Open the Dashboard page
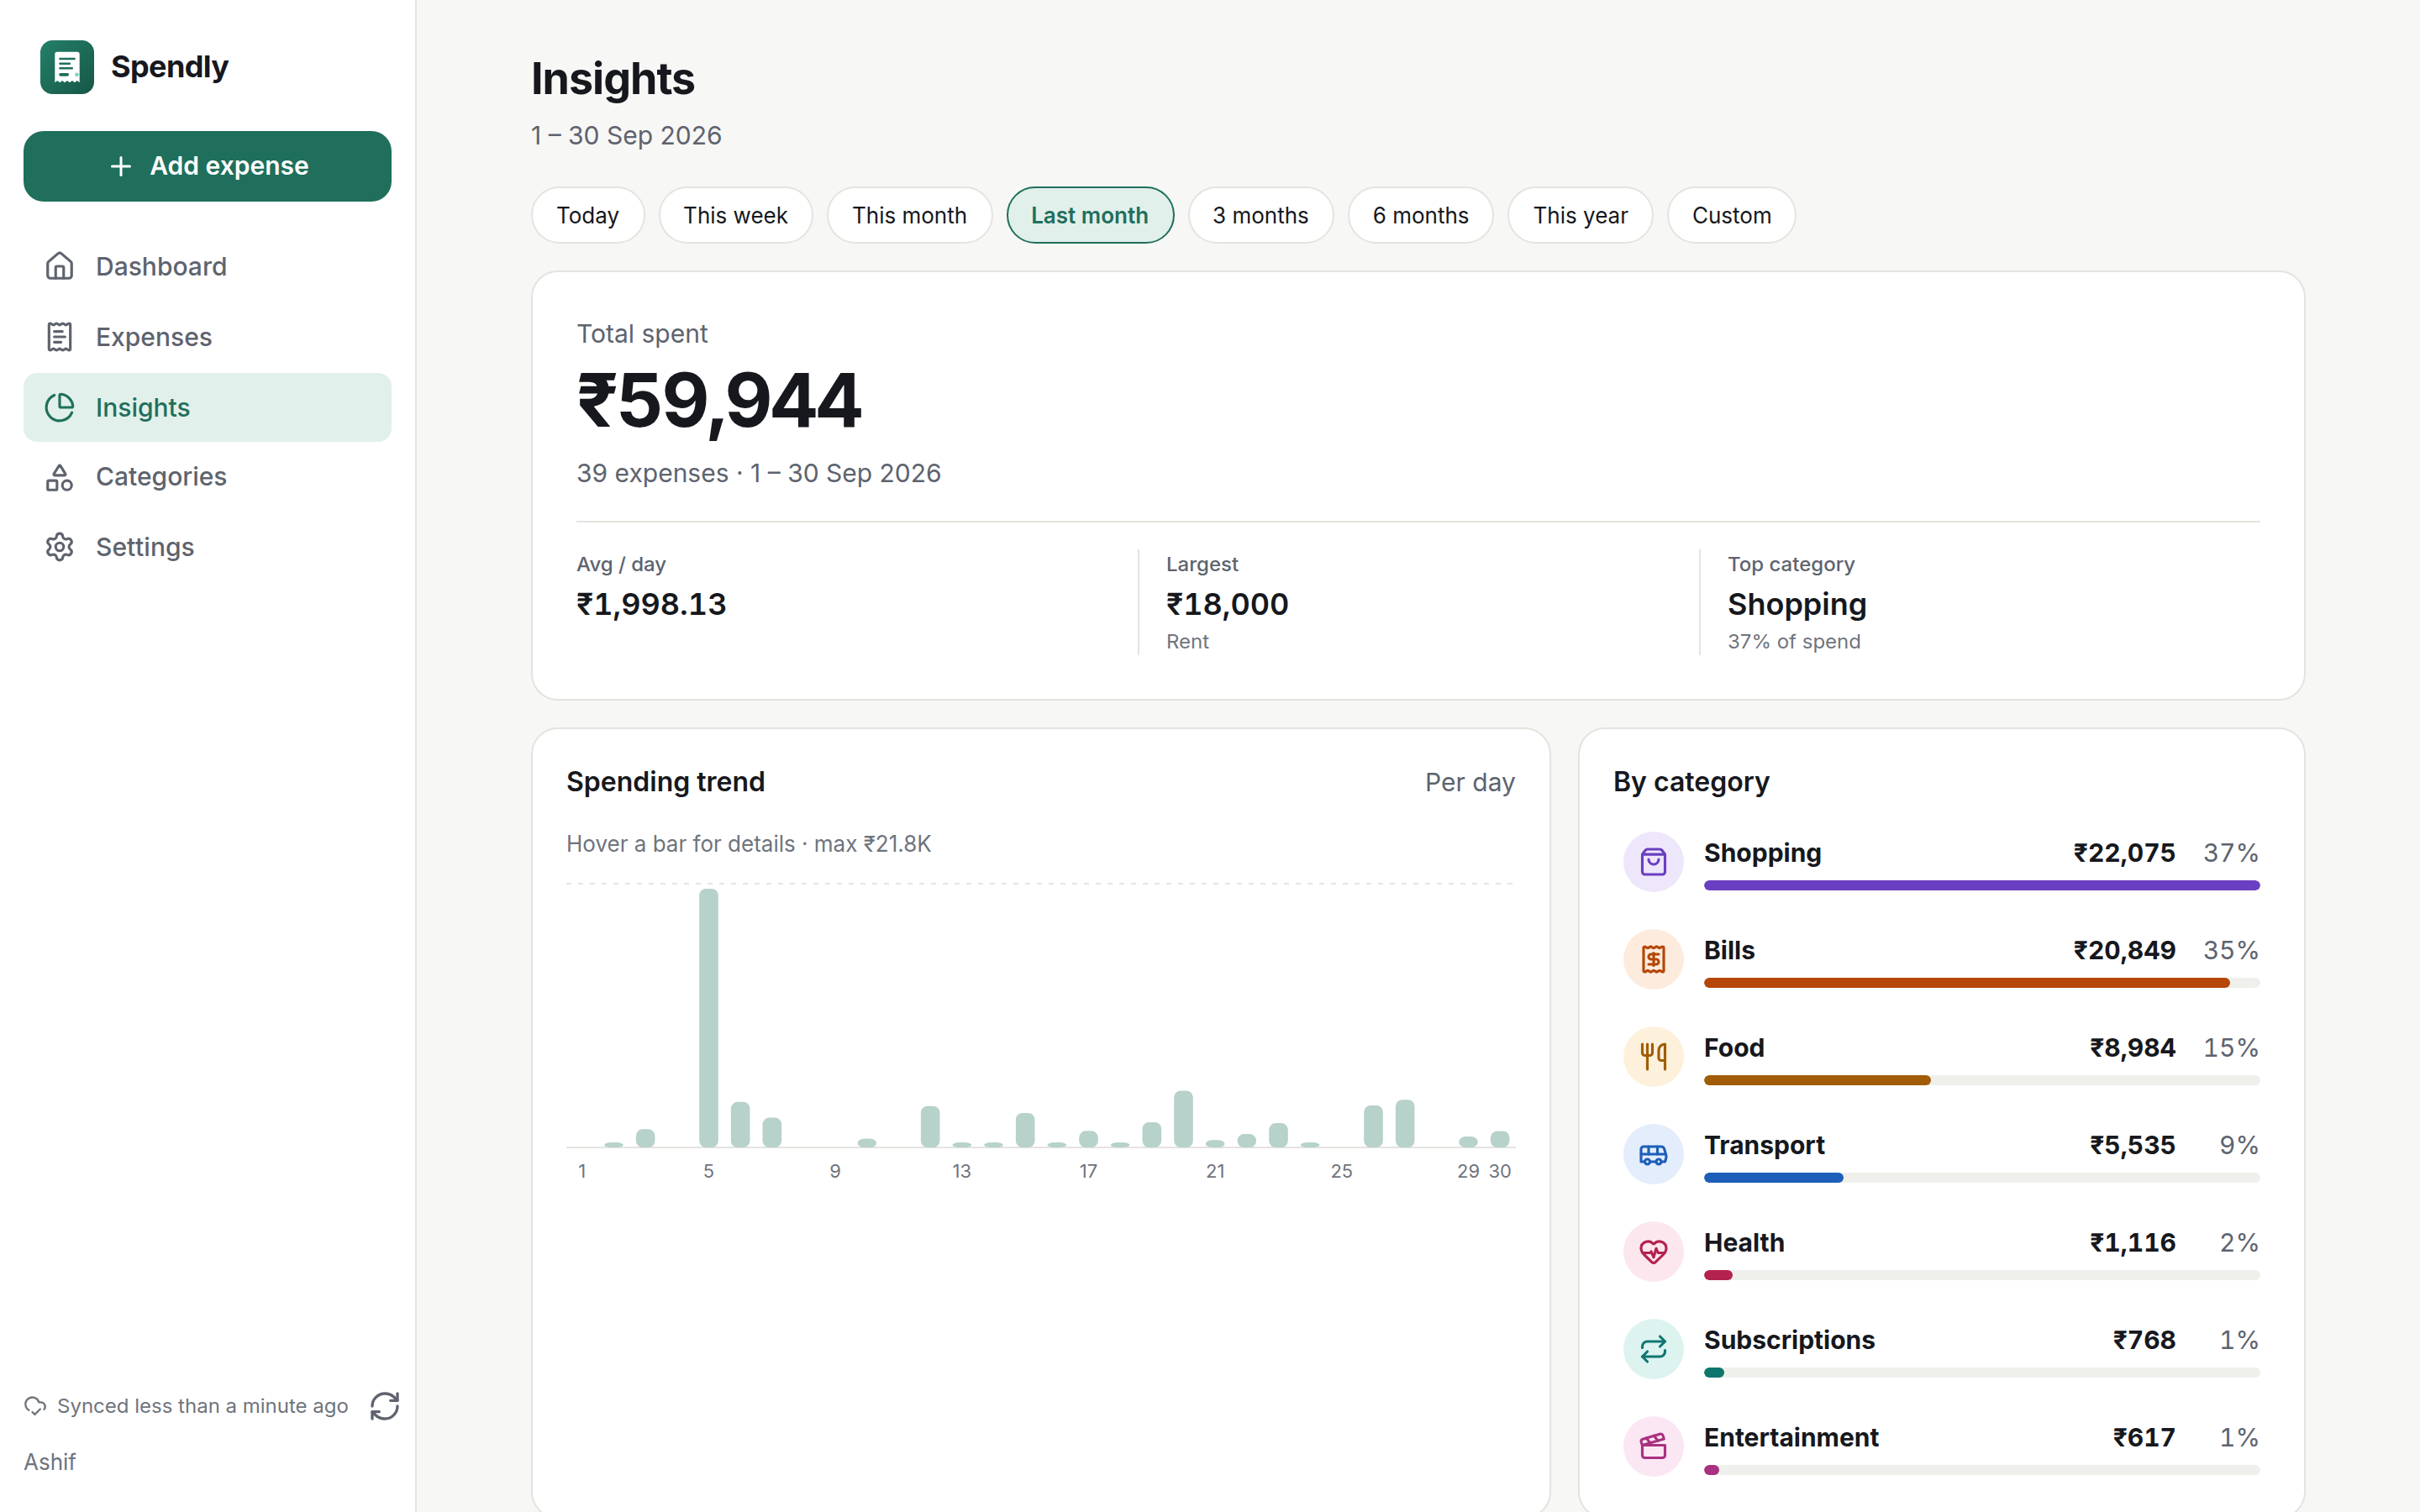2420x1512 pixels. tap(207, 266)
